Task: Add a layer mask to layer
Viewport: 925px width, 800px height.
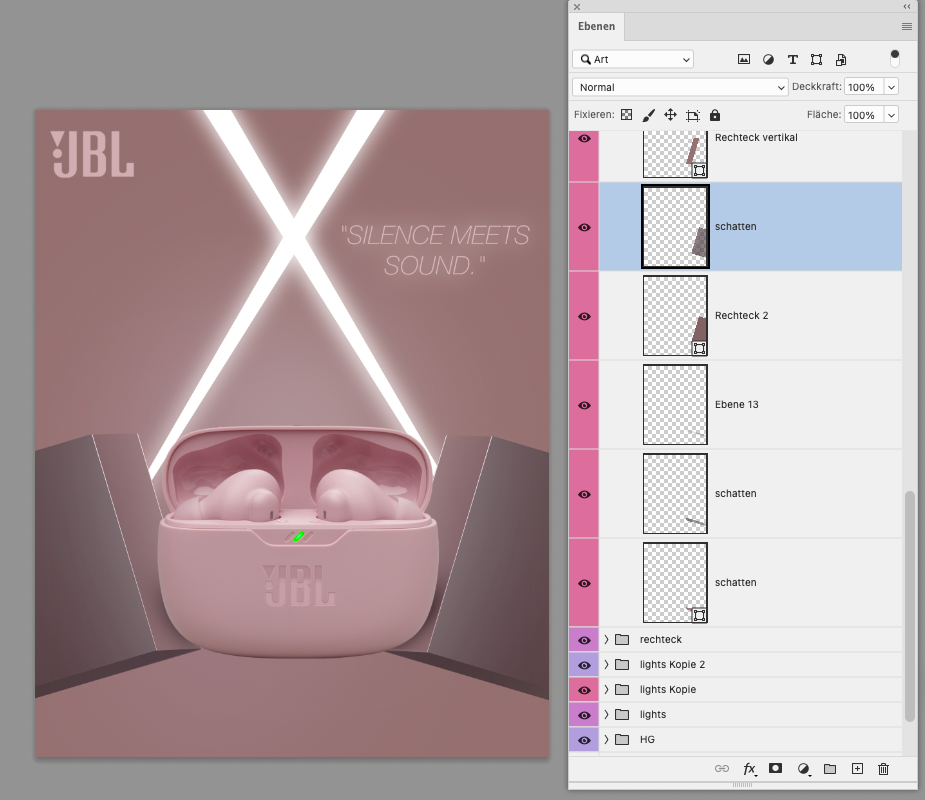Action: coord(775,769)
